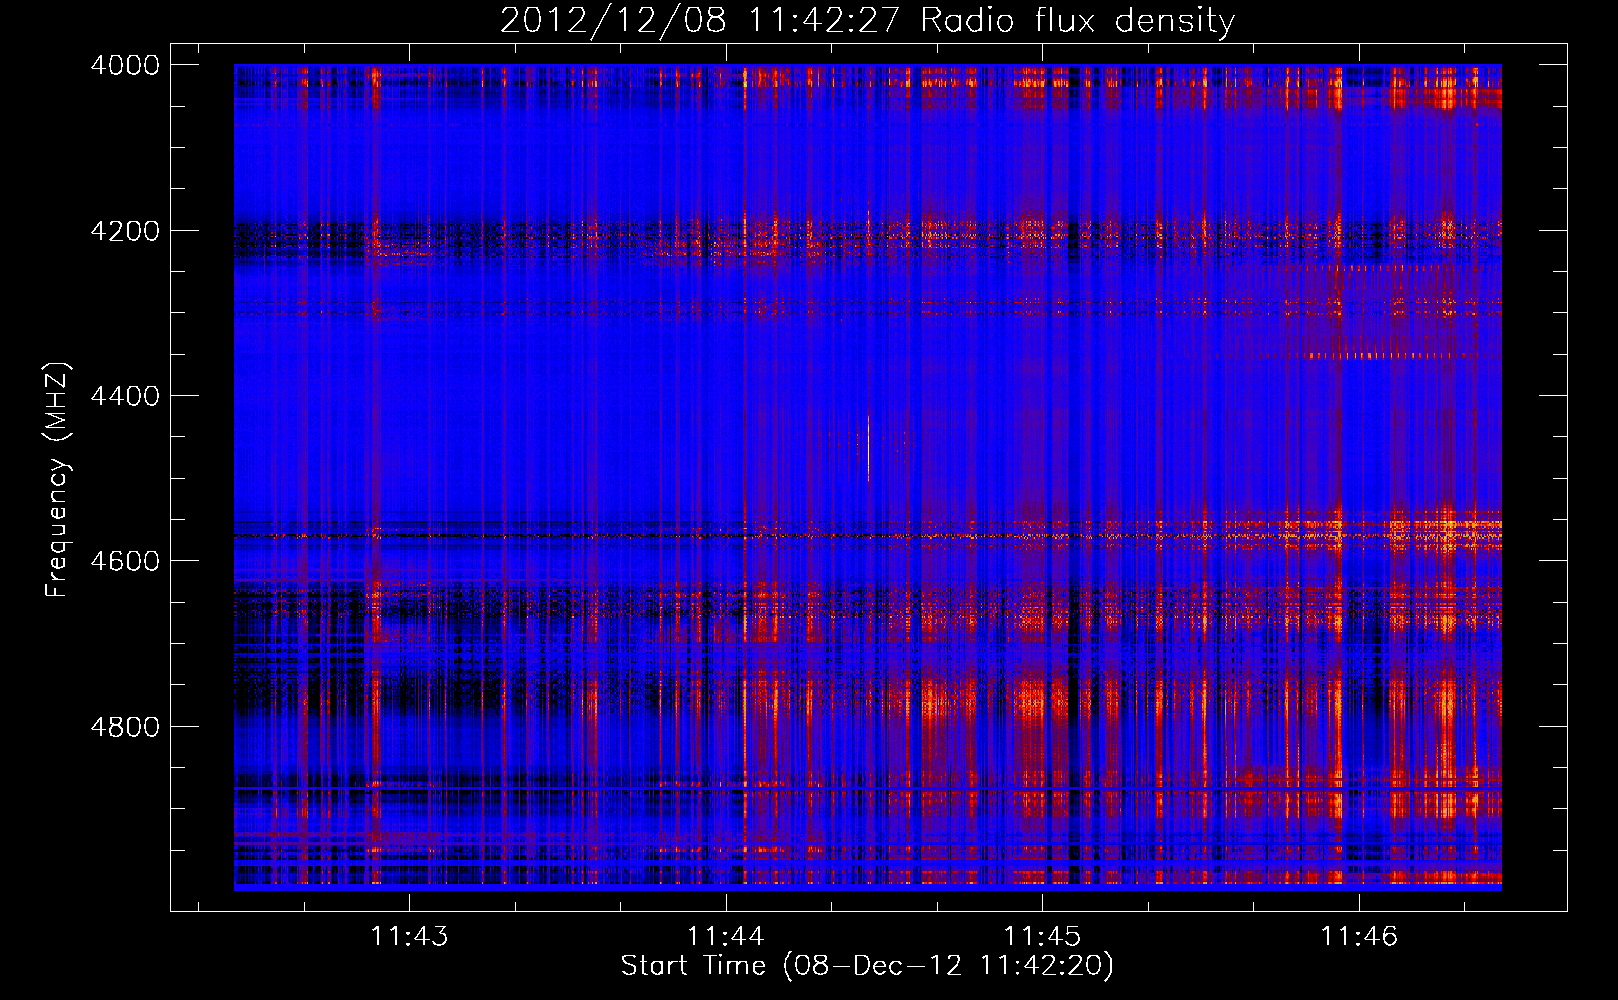Click the bright yellow vertical spike near 4450 MHz
Viewport: 1618px width, 1000px height.
(868, 447)
